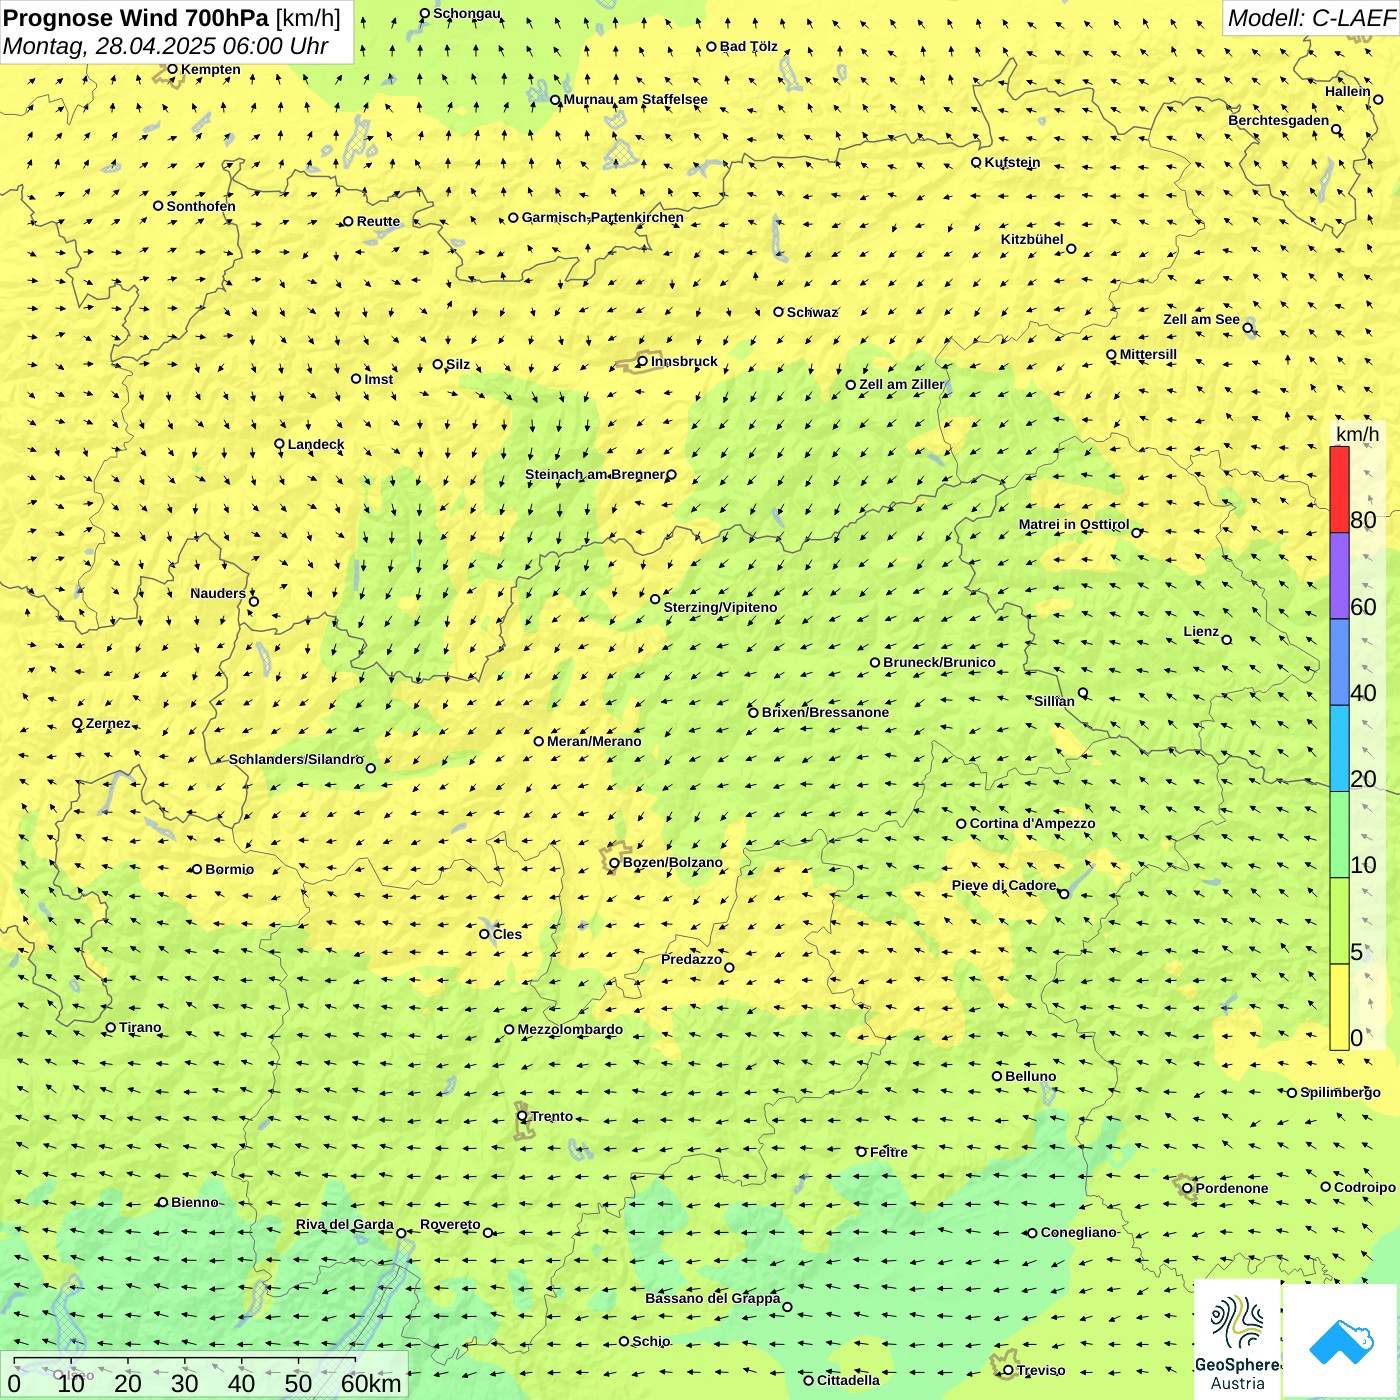The image size is (1400, 1400).
Task: Click the Nauders location marker
Action: [x=254, y=601]
